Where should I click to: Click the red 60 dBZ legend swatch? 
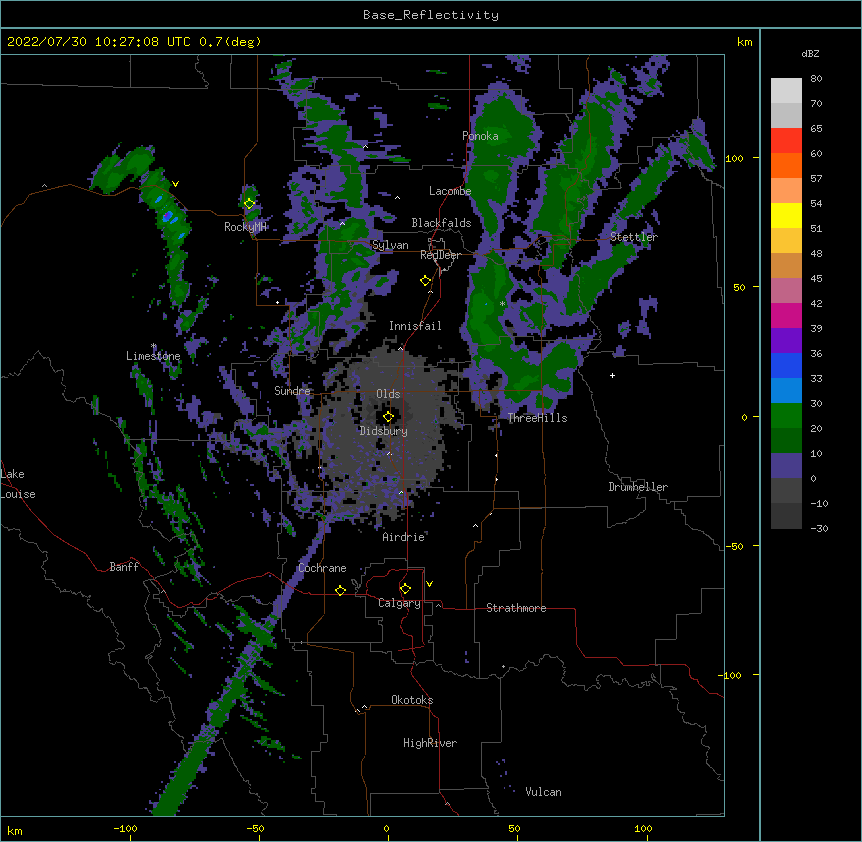click(786, 141)
